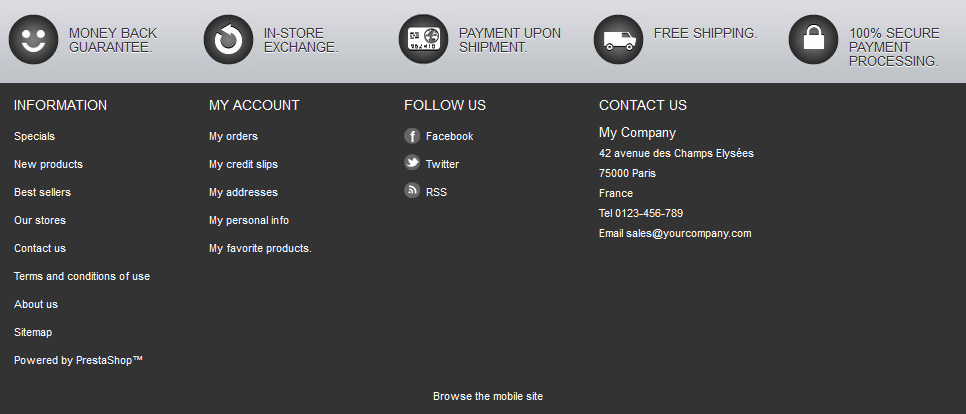
Task: Click the free shipping truck icon
Action: click(x=618, y=40)
